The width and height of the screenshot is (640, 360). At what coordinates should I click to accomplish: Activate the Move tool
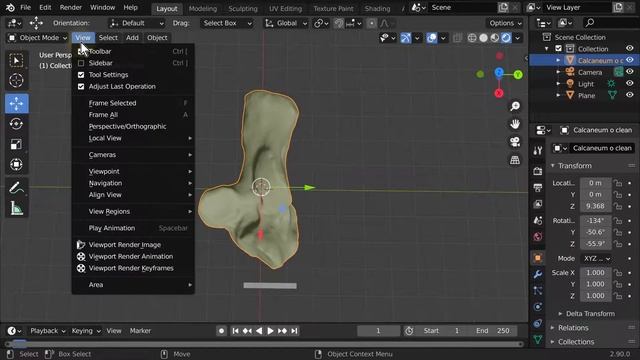tap(16, 104)
